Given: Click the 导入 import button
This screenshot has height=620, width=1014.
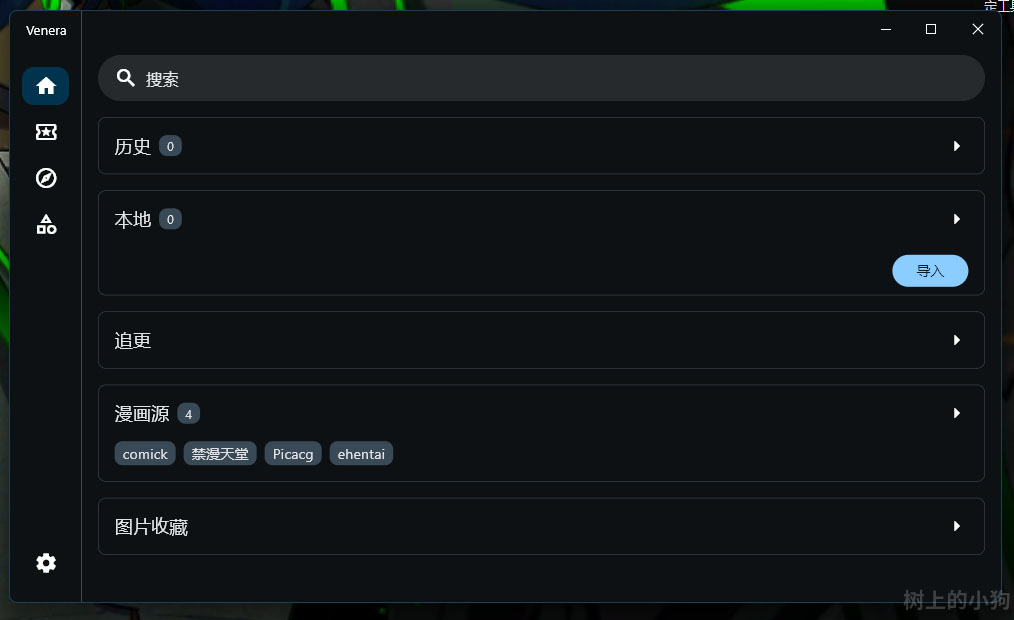Looking at the screenshot, I should [930, 271].
